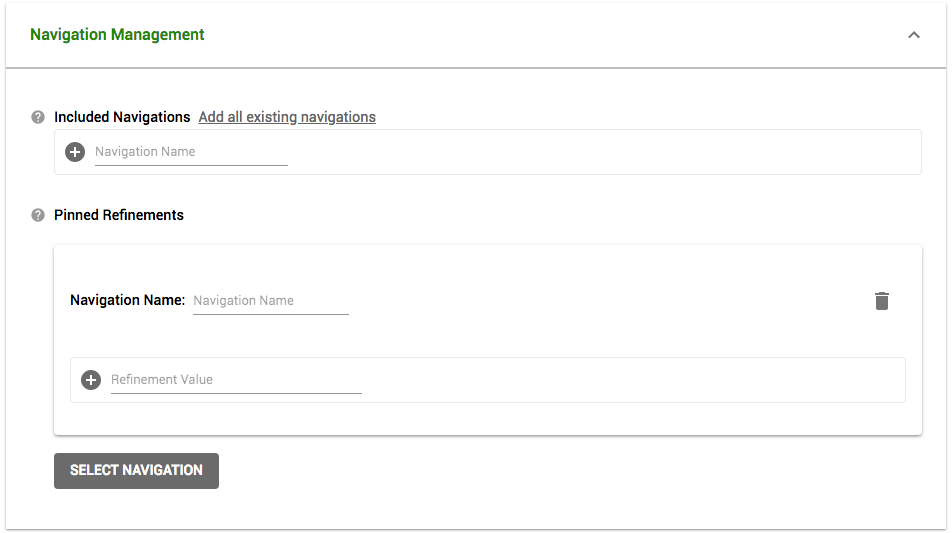952x533 pixels.
Task: Collapse the Navigation Management section chevron
Action: [913, 35]
